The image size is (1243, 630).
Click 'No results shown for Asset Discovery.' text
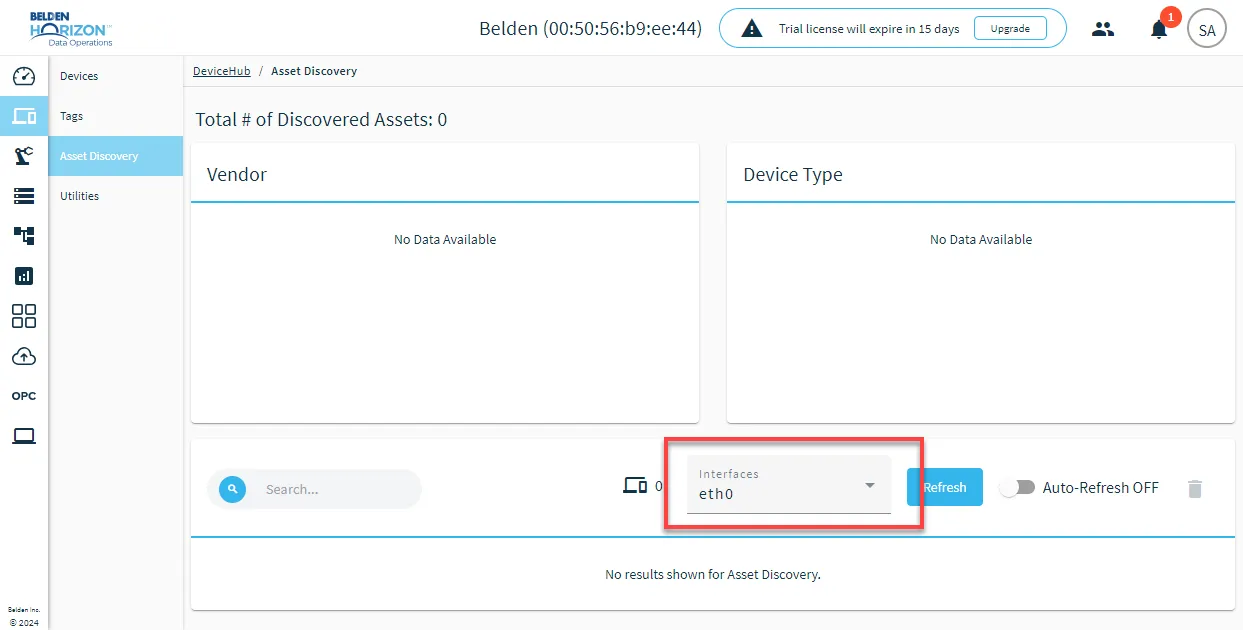point(713,575)
